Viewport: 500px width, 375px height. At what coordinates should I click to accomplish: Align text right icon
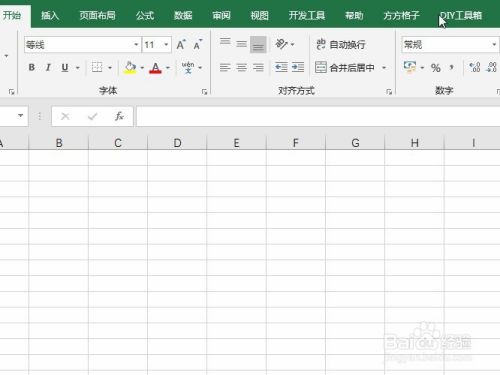click(258, 68)
